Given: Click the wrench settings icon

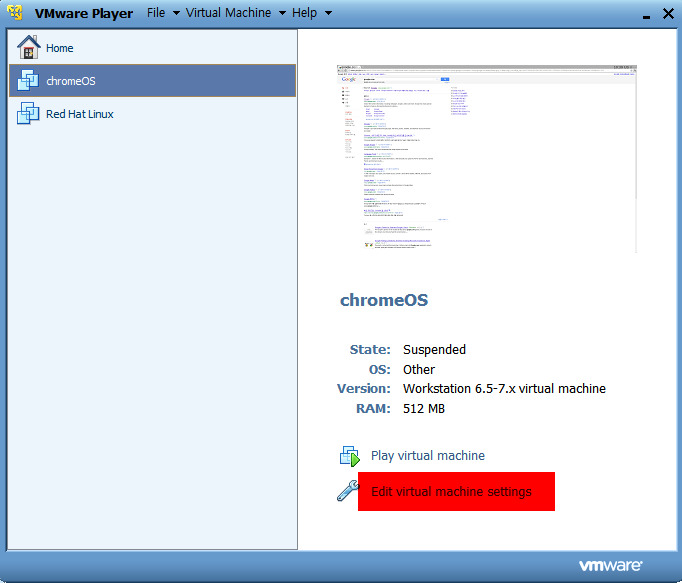Looking at the screenshot, I should click(x=348, y=490).
